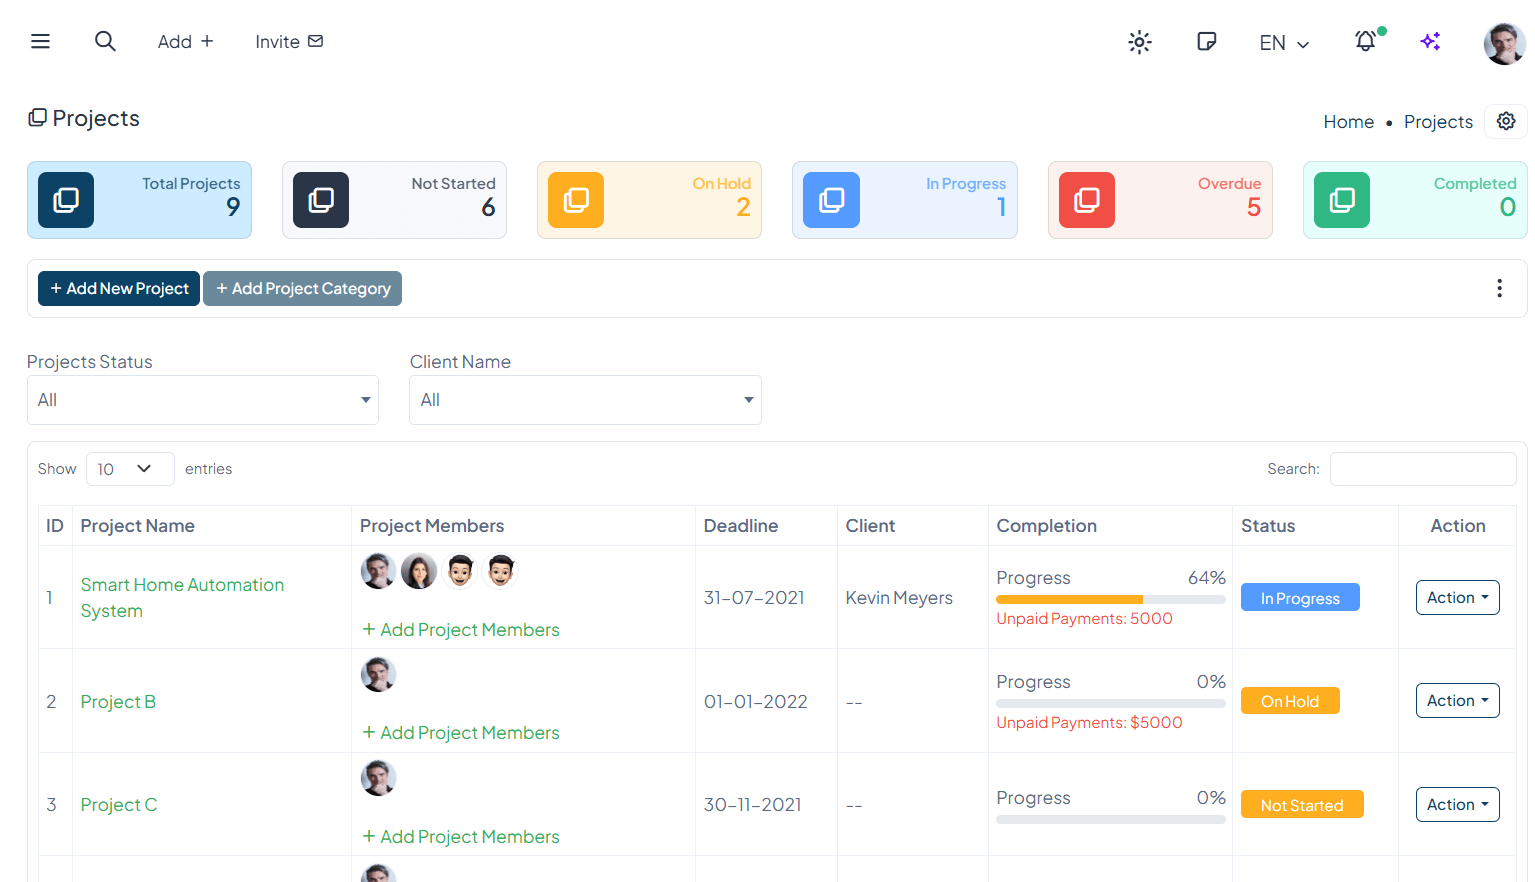Click Smart Home Automation progress bar
Viewport: 1535px width, 882px height.
pos(1110,600)
